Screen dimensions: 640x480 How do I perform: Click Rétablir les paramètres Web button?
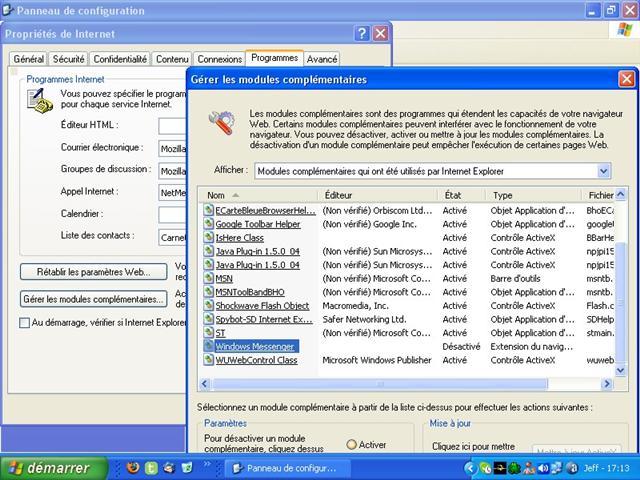[93, 272]
